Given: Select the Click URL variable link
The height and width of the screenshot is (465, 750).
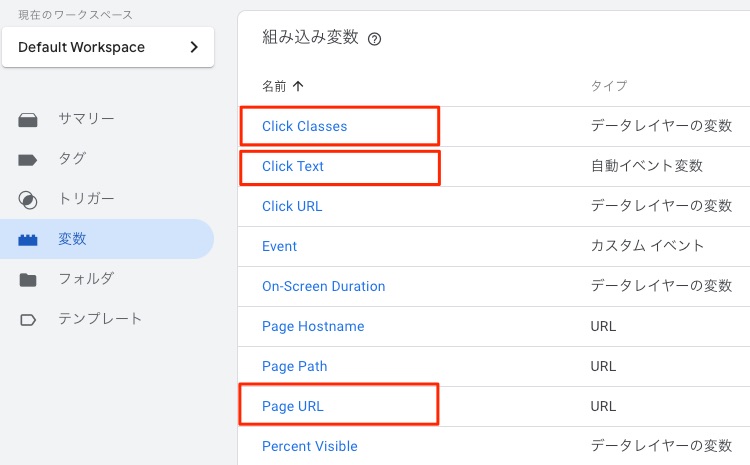Looking at the screenshot, I should pos(292,206).
